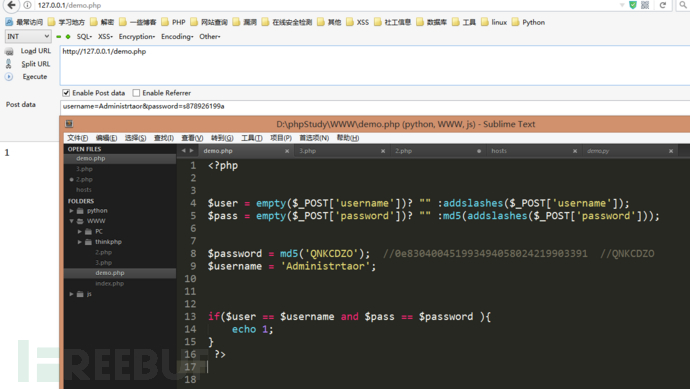Click into the Post data input field
690x389 pixels.
375,106
